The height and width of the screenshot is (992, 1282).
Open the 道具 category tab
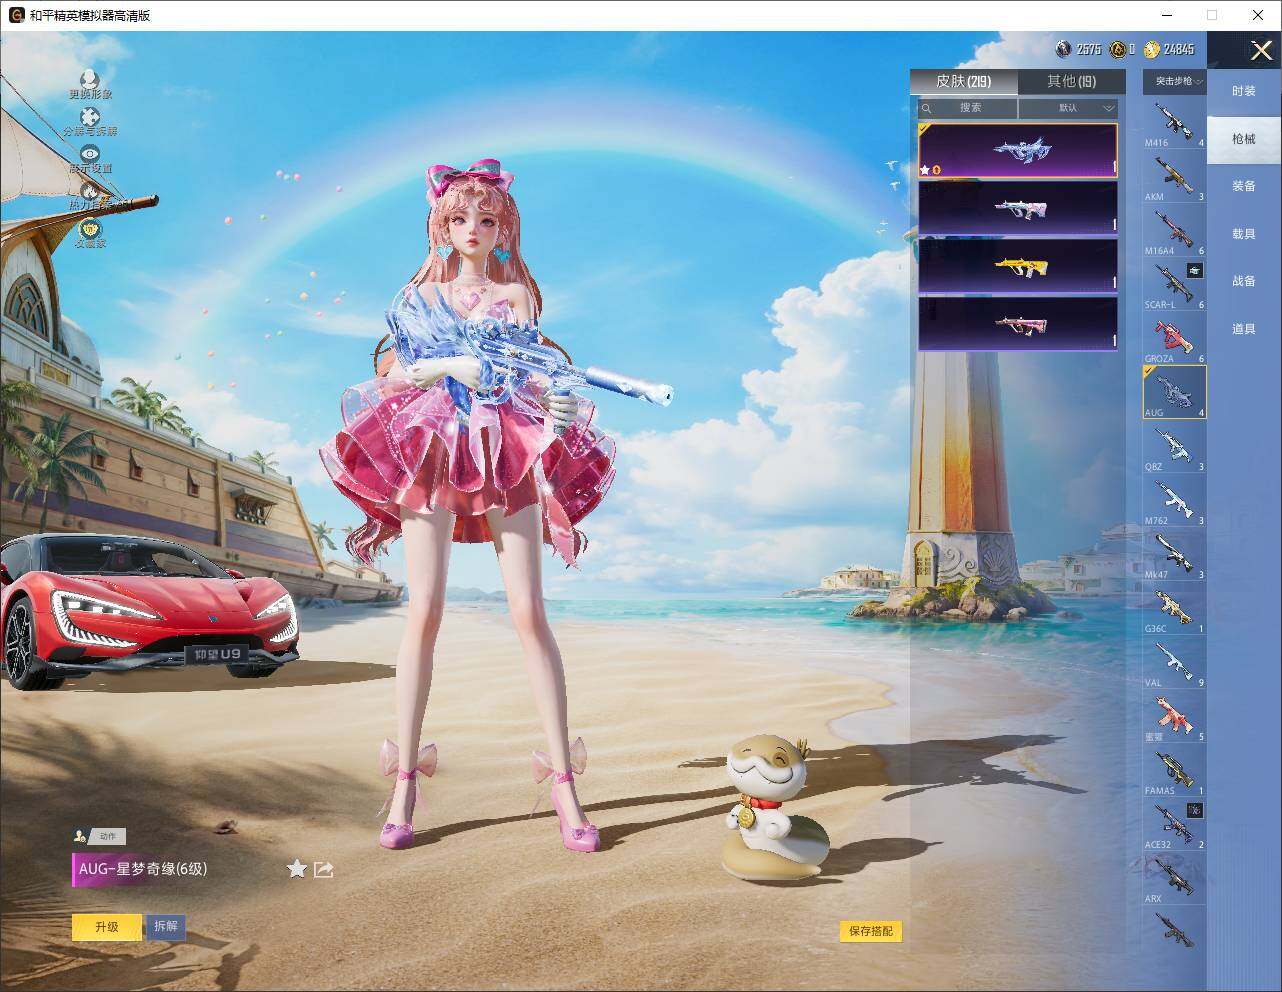coord(1244,329)
